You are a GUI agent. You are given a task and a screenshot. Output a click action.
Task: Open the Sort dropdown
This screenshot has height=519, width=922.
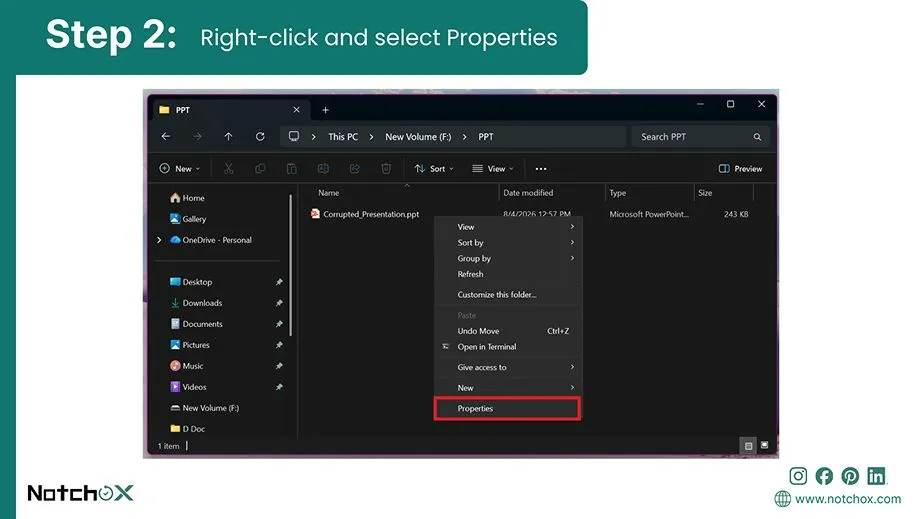click(x=434, y=169)
